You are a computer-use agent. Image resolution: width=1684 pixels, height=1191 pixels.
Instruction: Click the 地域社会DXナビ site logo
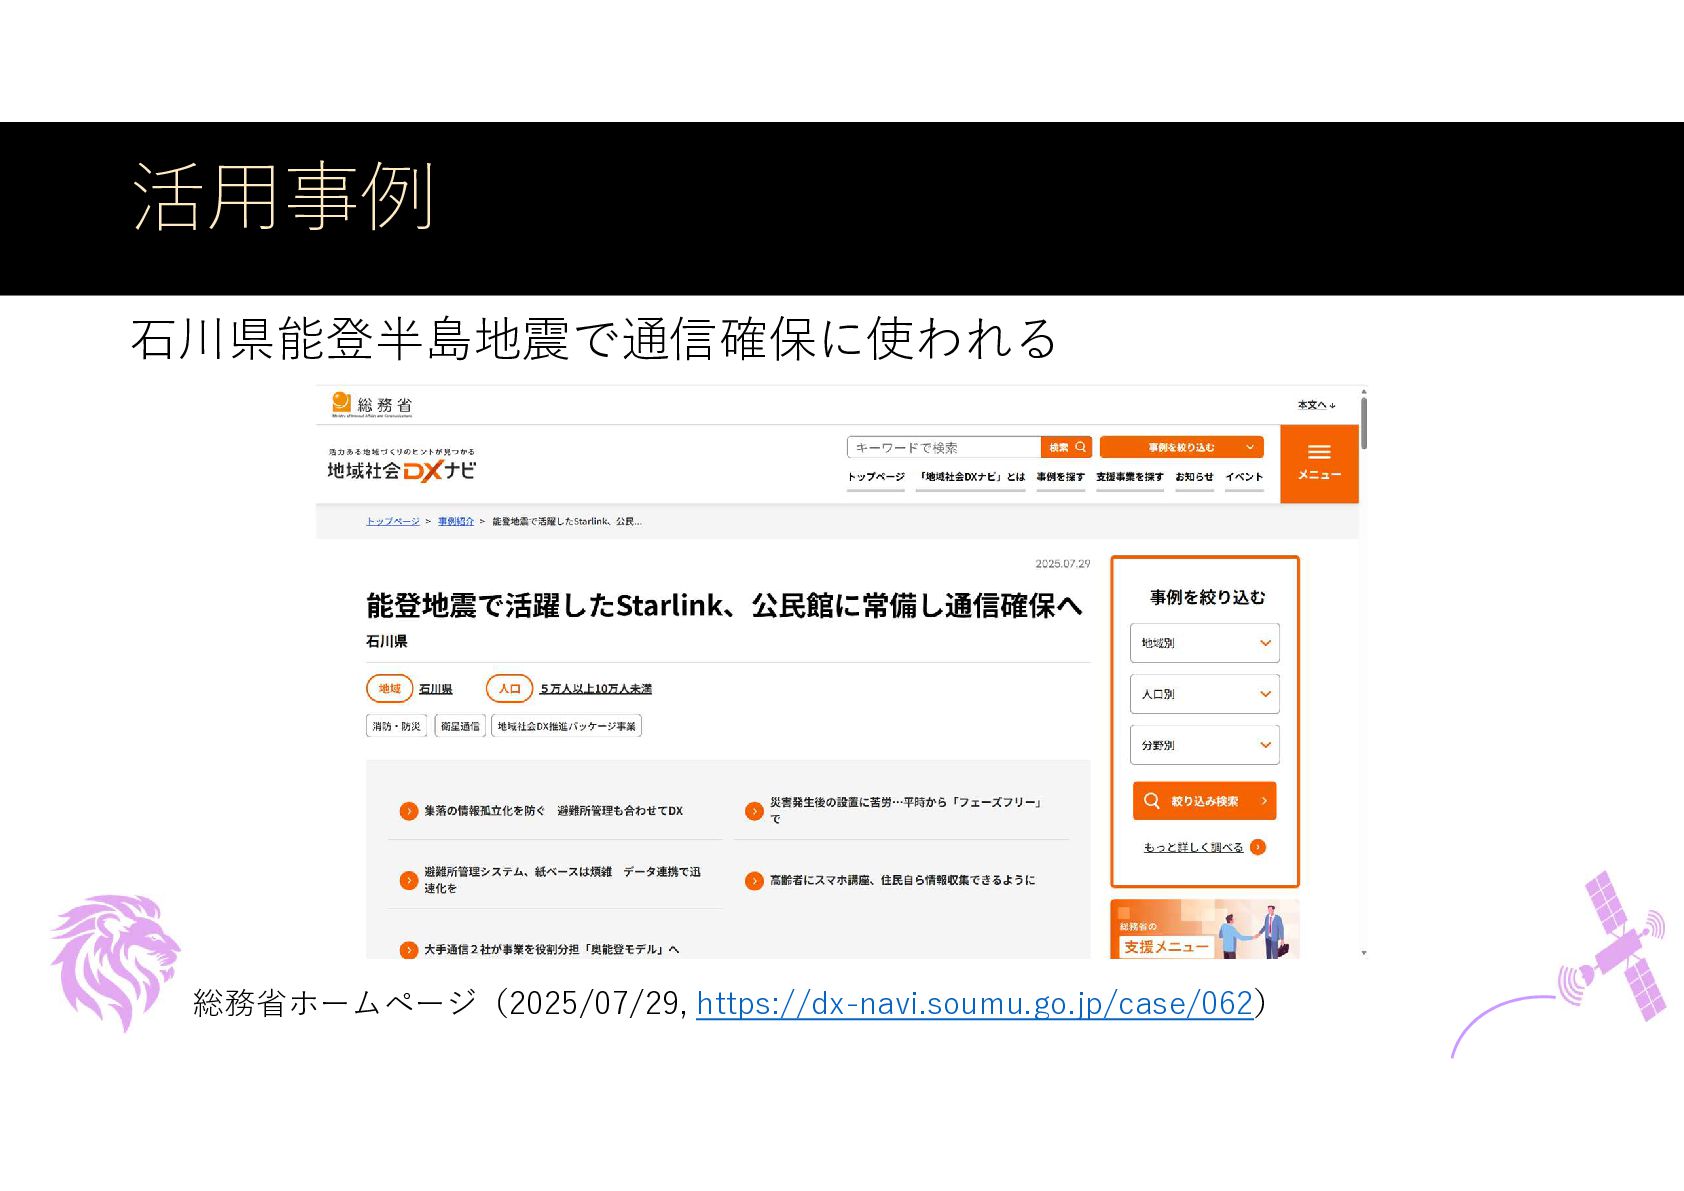coord(402,466)
